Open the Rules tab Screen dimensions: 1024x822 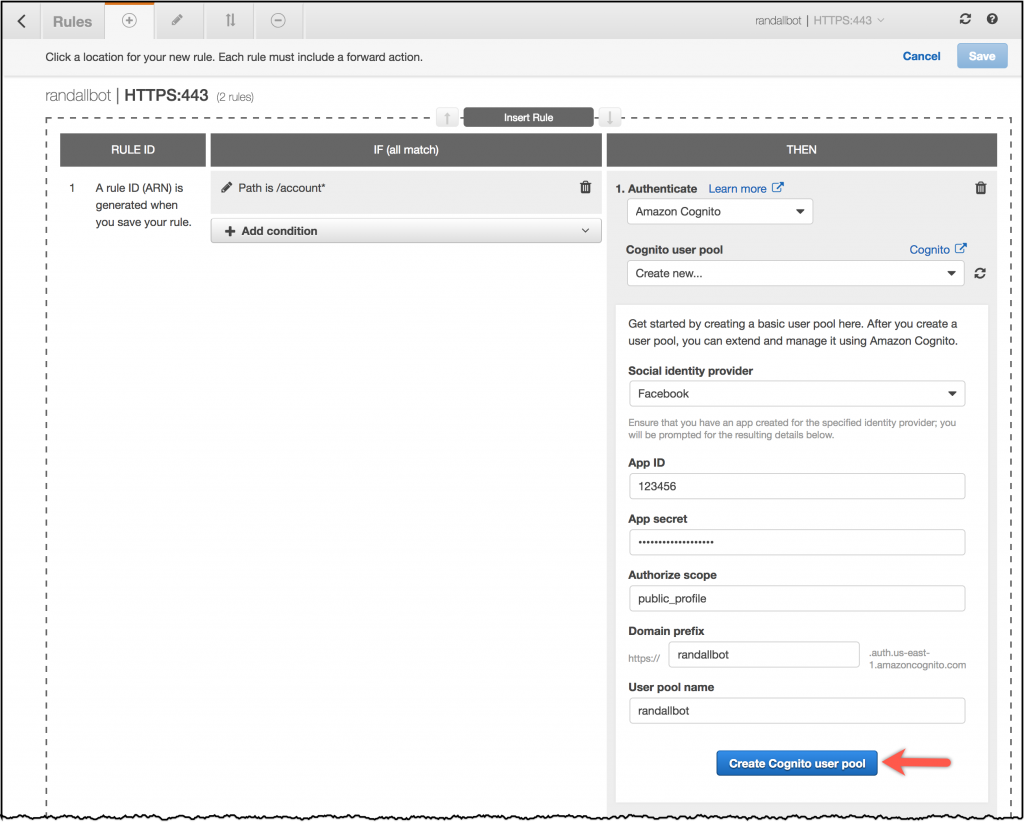pyautogui.click(x=72, y=22)
